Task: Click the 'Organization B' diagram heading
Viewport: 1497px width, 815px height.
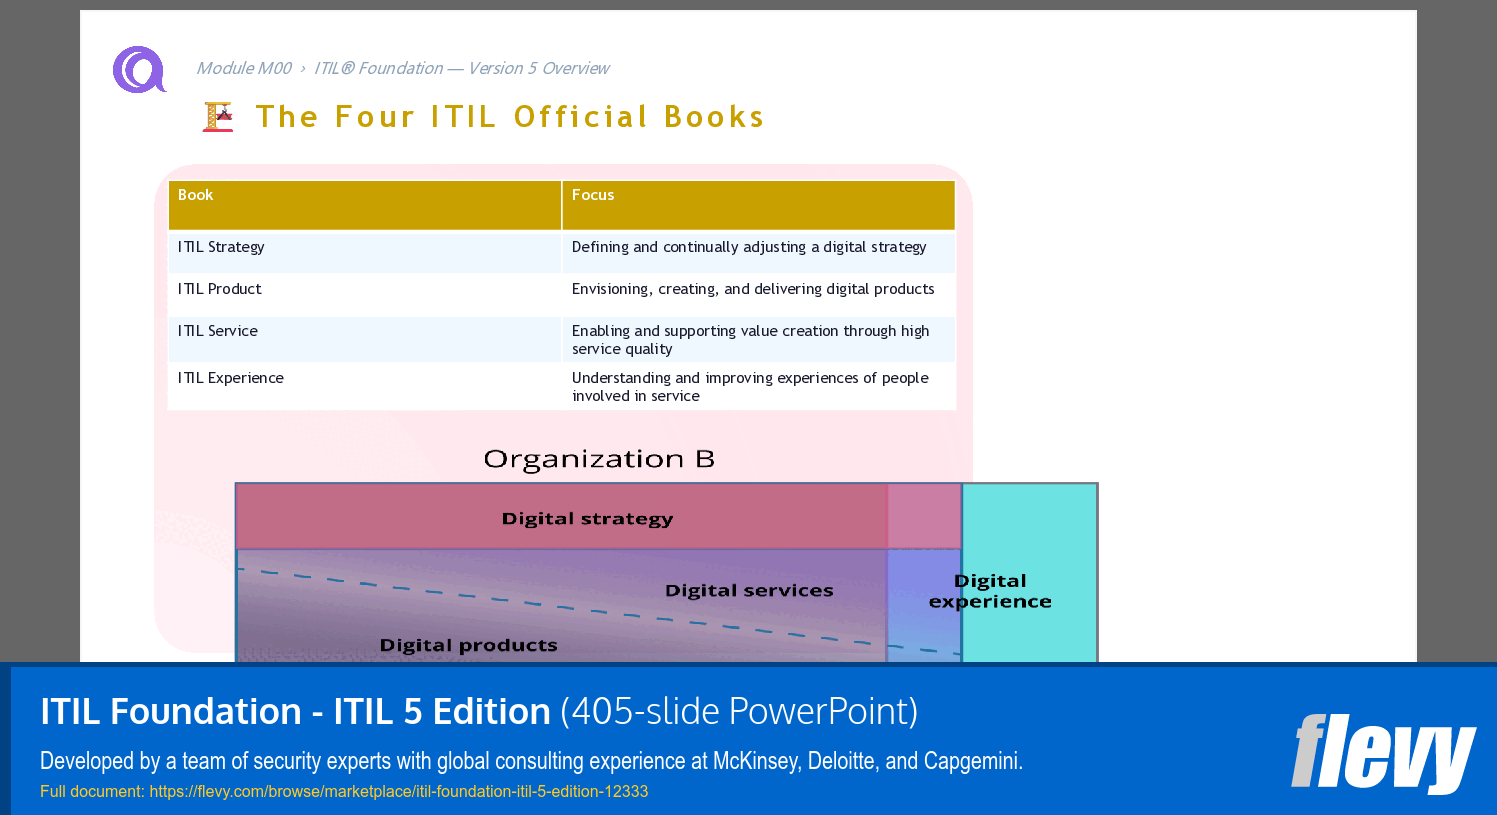Action: [599, 459]
